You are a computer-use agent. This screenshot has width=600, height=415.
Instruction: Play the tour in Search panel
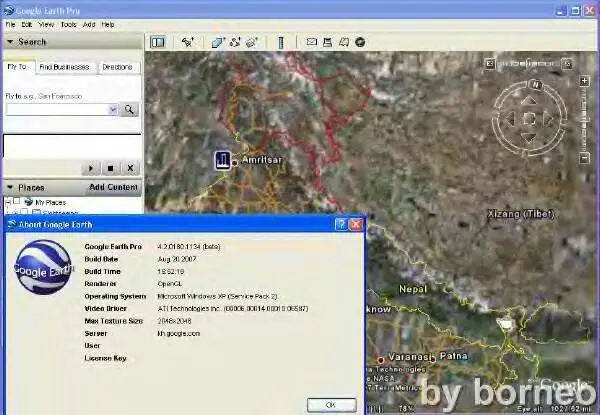(91, 168)
